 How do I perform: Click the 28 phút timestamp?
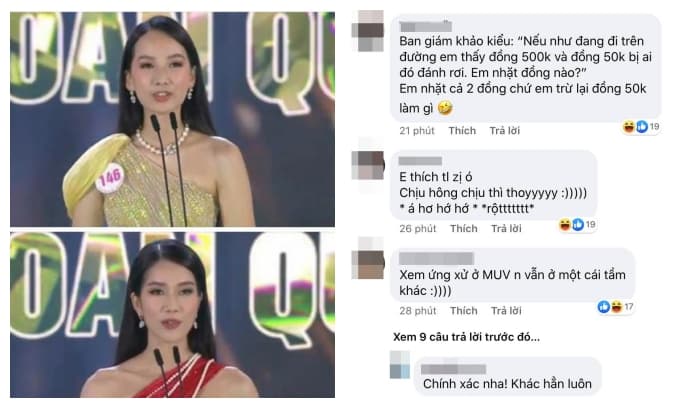click(418, 310)
